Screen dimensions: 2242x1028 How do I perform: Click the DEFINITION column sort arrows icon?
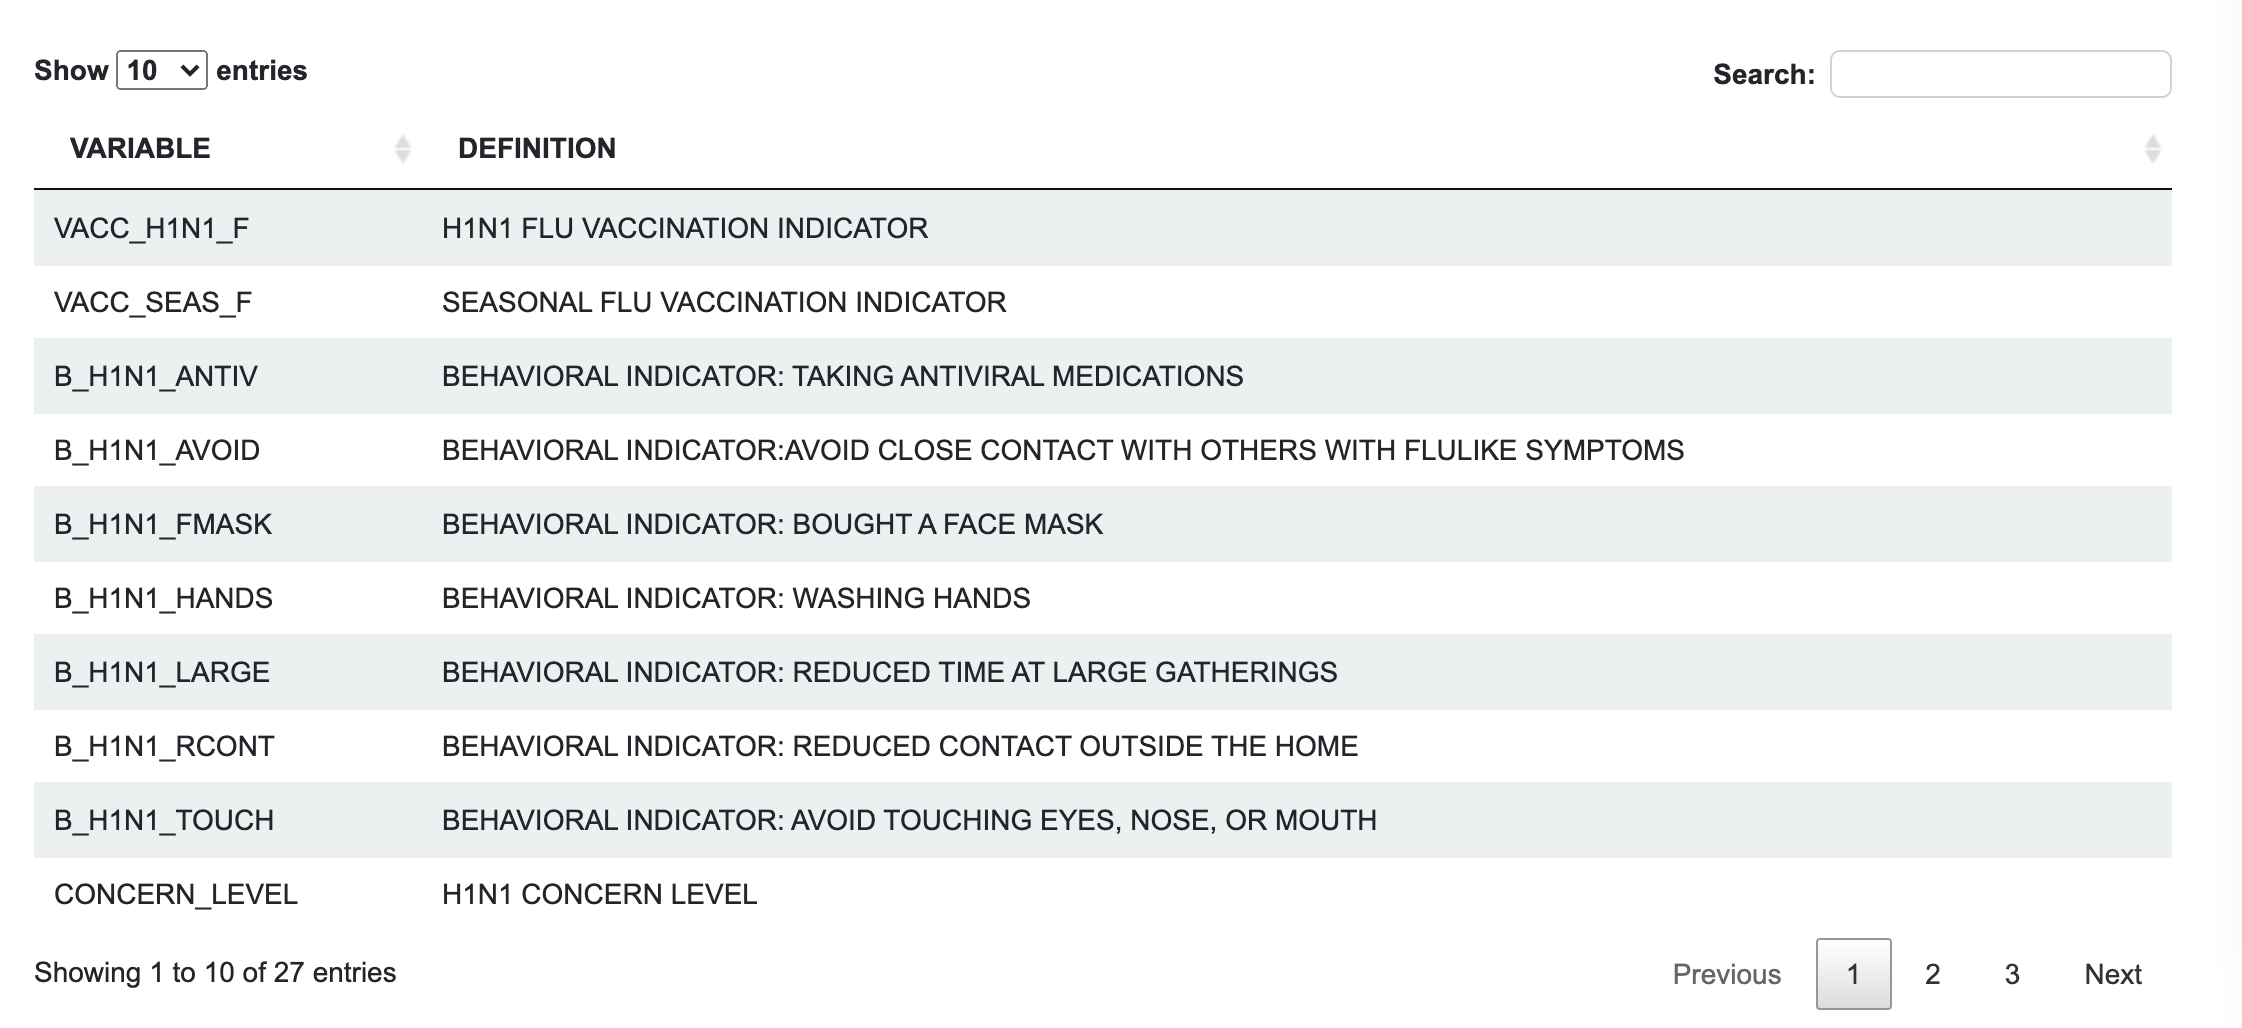coord(2152,149)
